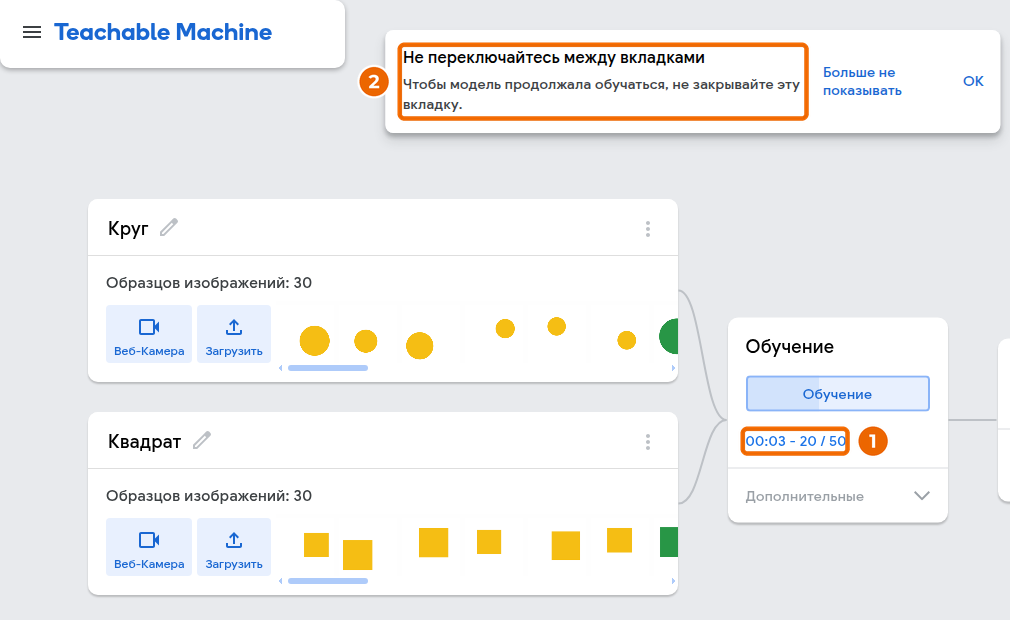Open Квадрат class three-dot options menu
This screenshot has height=620, width=1010.
tap(648, 442)
